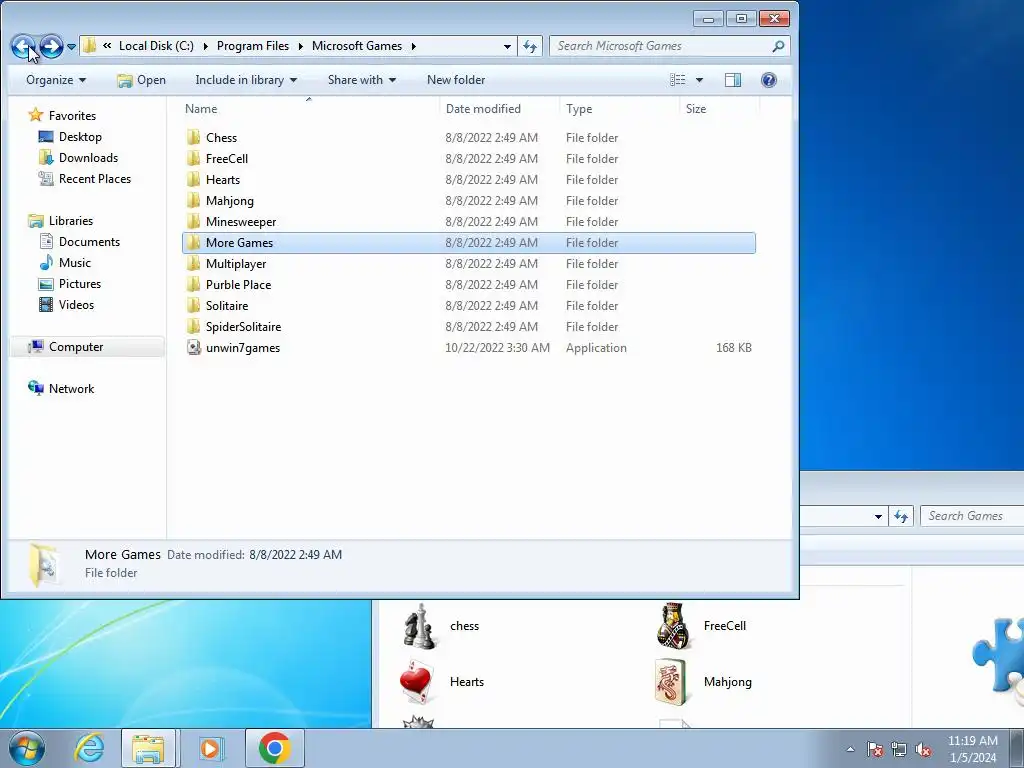Open the Windows Start menu
Image resolution: width=1024 pixels, height=768 pixels.
(x=27, y=748)
